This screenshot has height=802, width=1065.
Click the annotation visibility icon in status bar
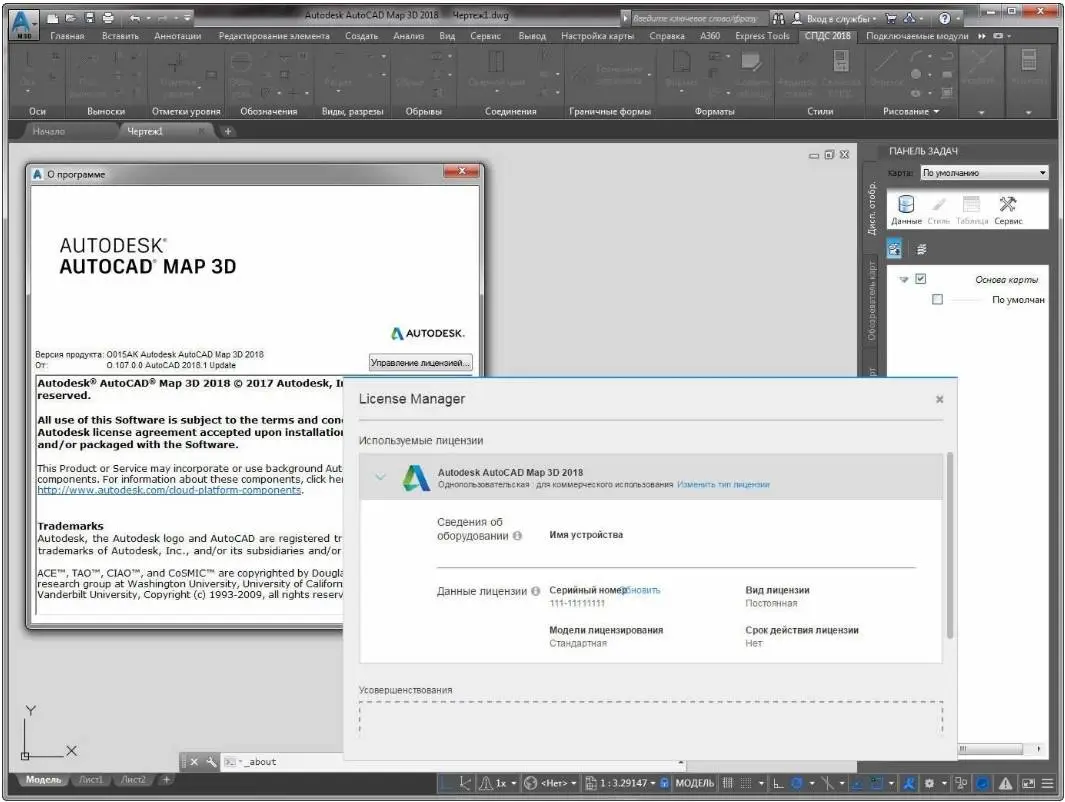click(x=909, y=783)
